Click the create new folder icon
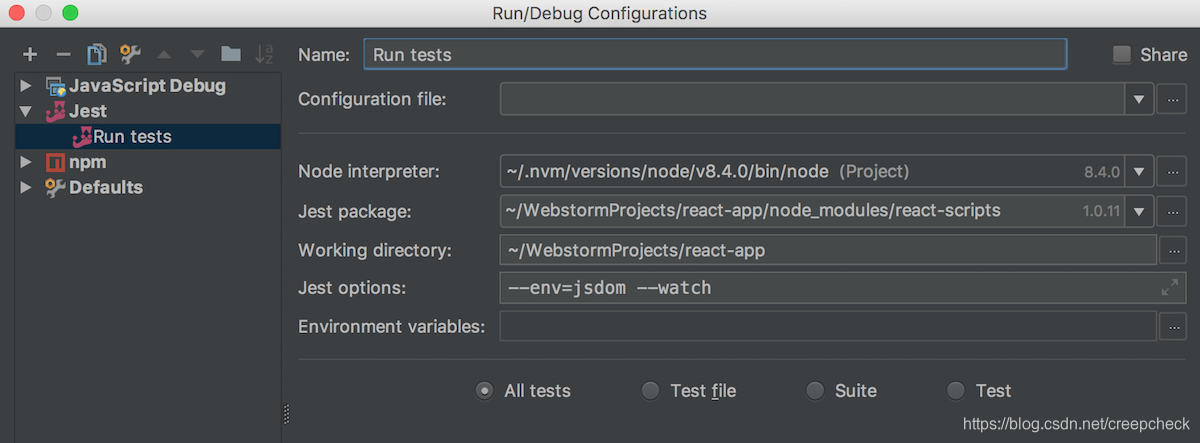 (231, 54)
